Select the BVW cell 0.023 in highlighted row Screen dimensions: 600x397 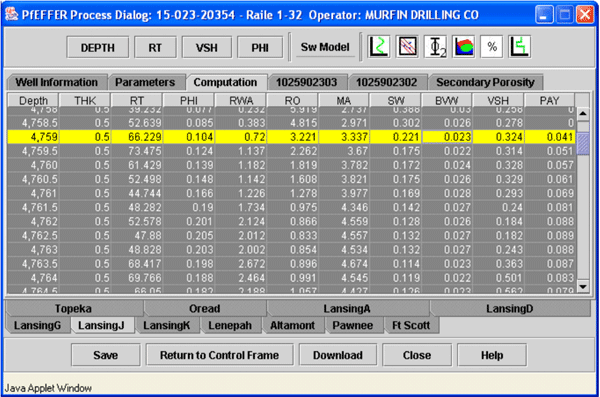tap(447, 137)
